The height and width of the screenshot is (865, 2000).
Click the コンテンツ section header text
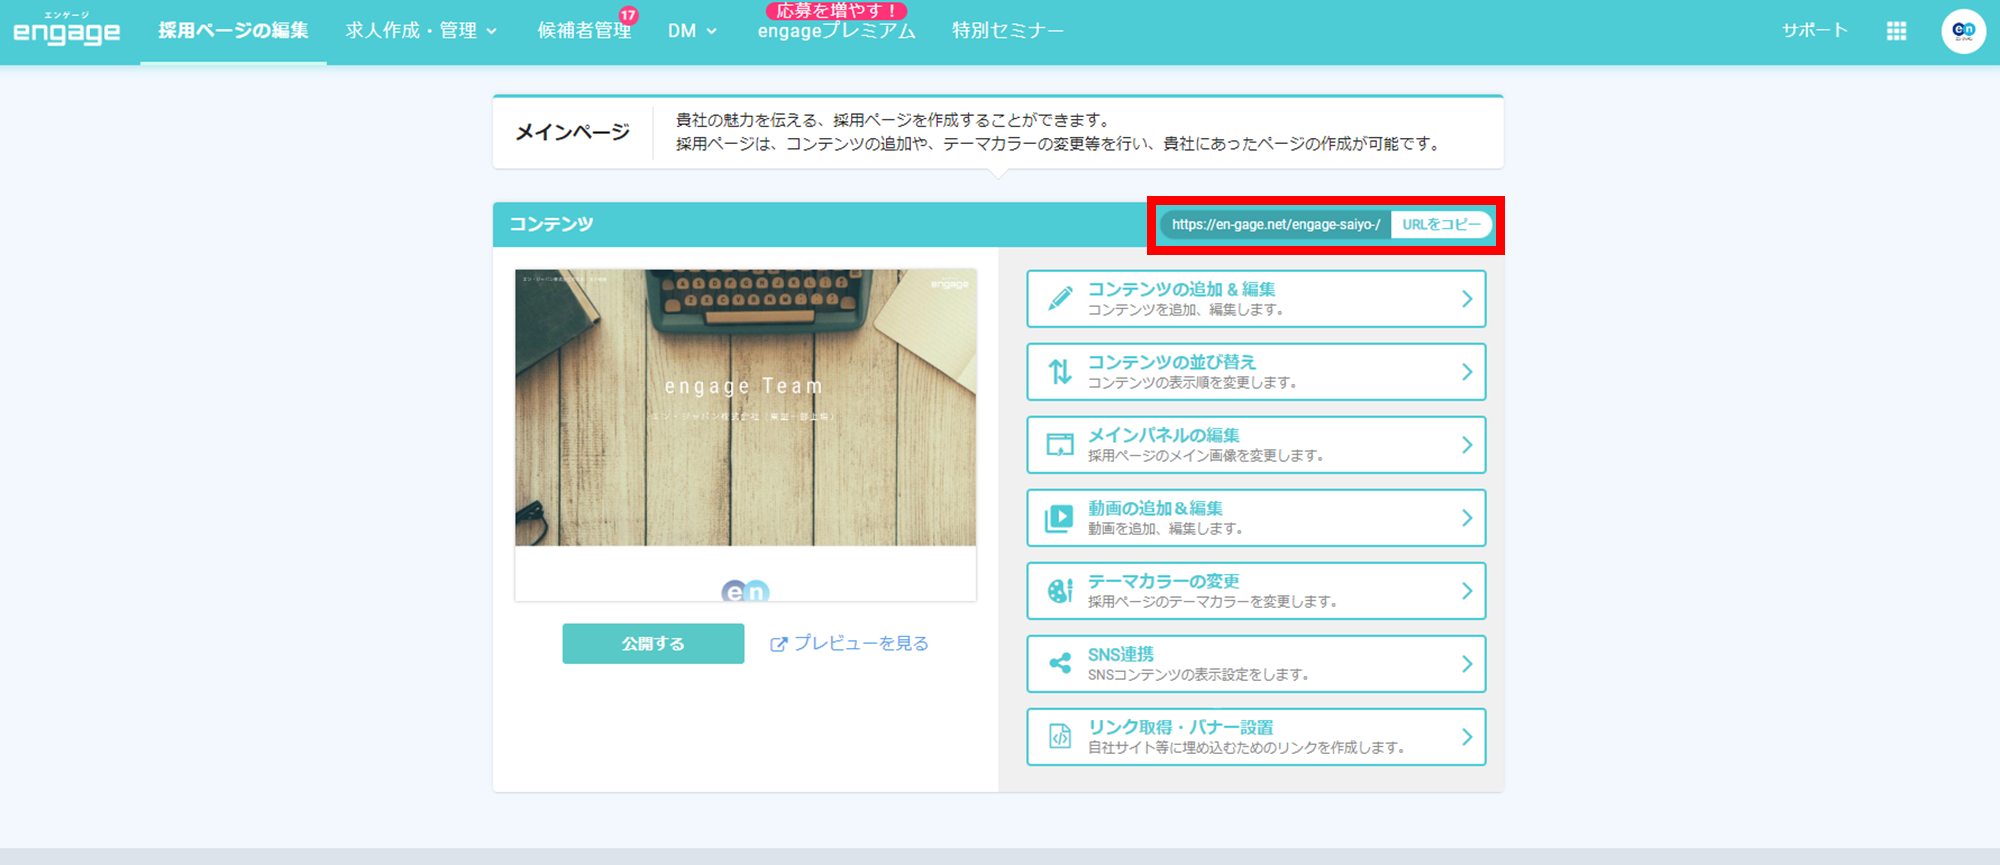(x=551, y=224)
